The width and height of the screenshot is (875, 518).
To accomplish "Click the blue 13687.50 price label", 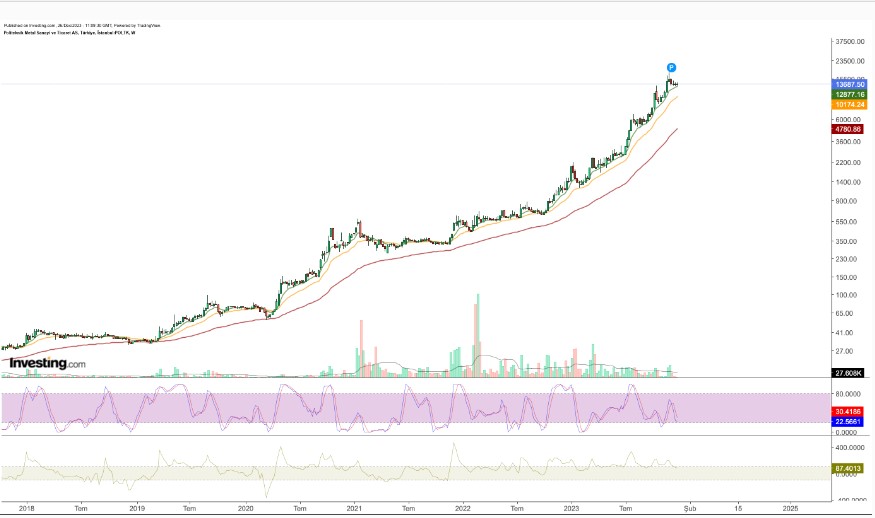I will 850,85.
